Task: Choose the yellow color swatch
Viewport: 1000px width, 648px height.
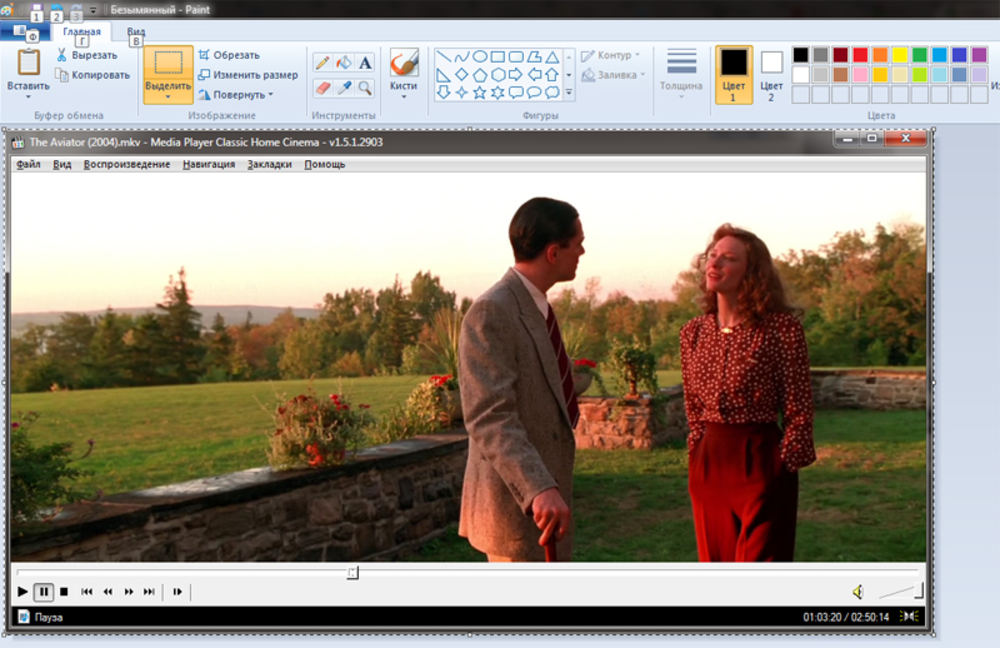Action: pyautogui.click(x=900, y=55)
